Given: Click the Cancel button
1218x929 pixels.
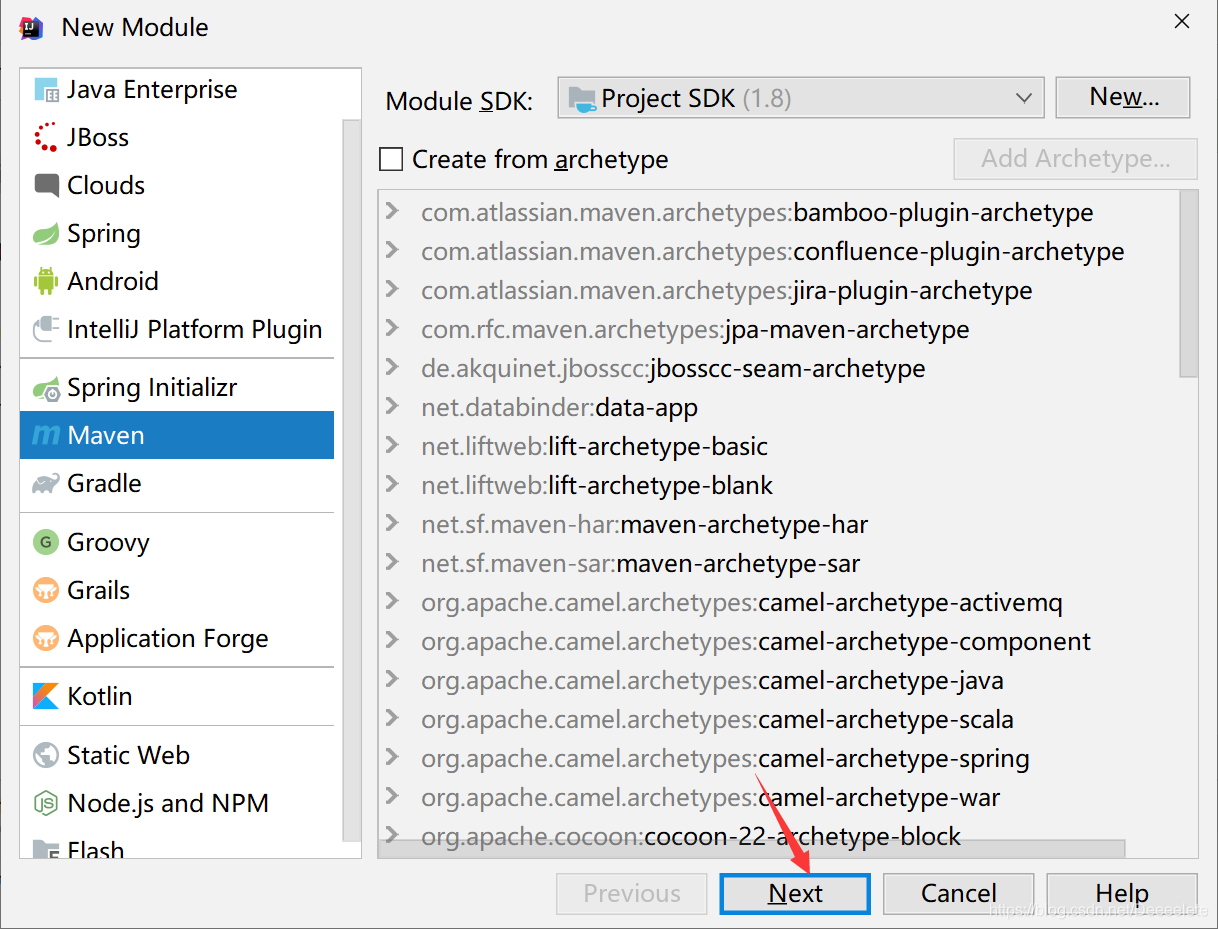Looking at the screenshot, I should (958, 894).
